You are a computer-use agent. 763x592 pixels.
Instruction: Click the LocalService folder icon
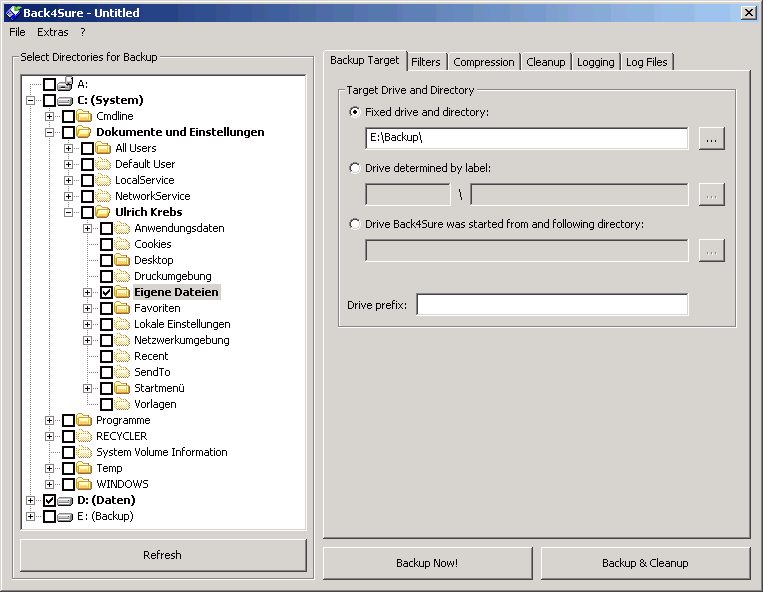(103, 180)
